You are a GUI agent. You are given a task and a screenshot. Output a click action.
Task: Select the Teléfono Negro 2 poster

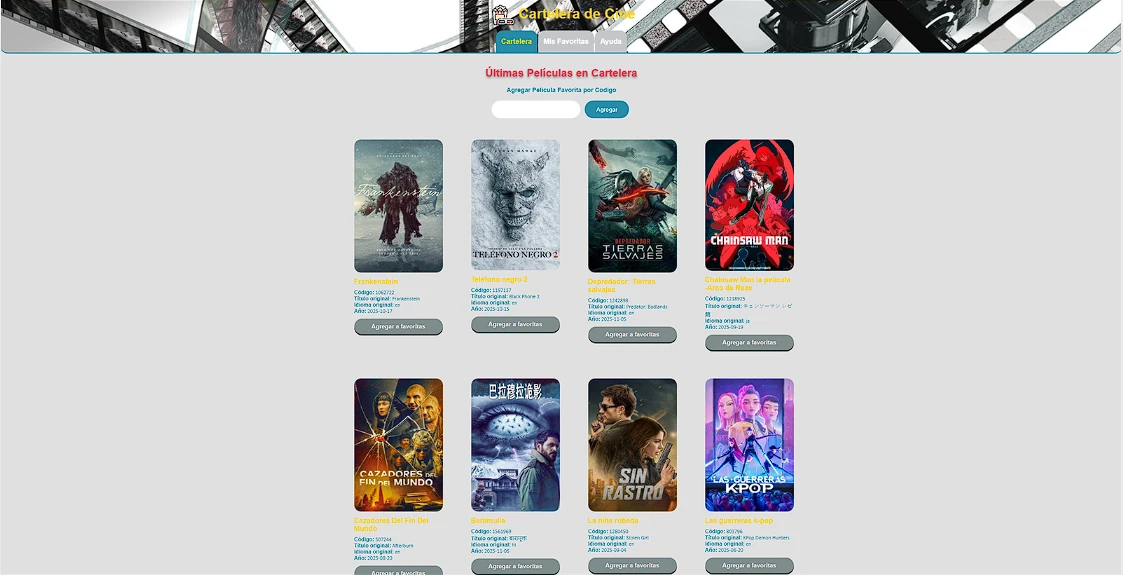click(x=516, y=205)
